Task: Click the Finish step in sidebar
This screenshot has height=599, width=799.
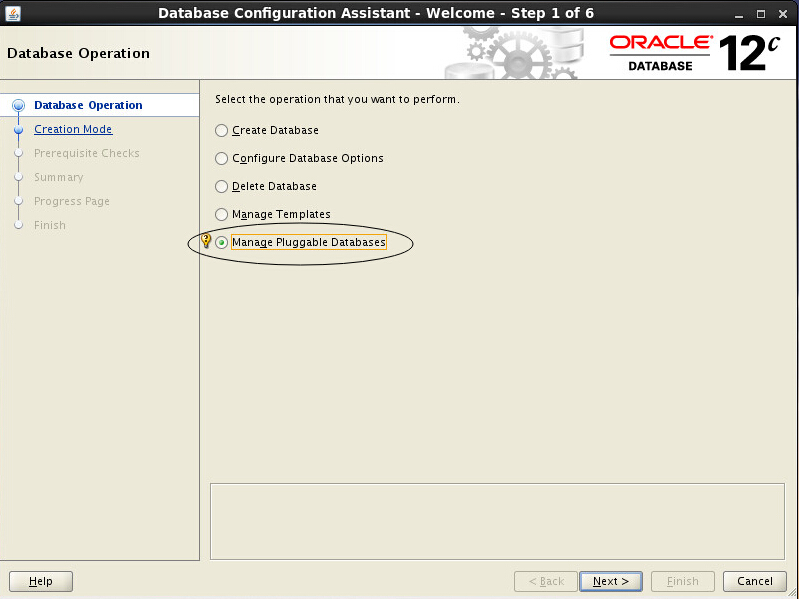Action: coord(49,225)
